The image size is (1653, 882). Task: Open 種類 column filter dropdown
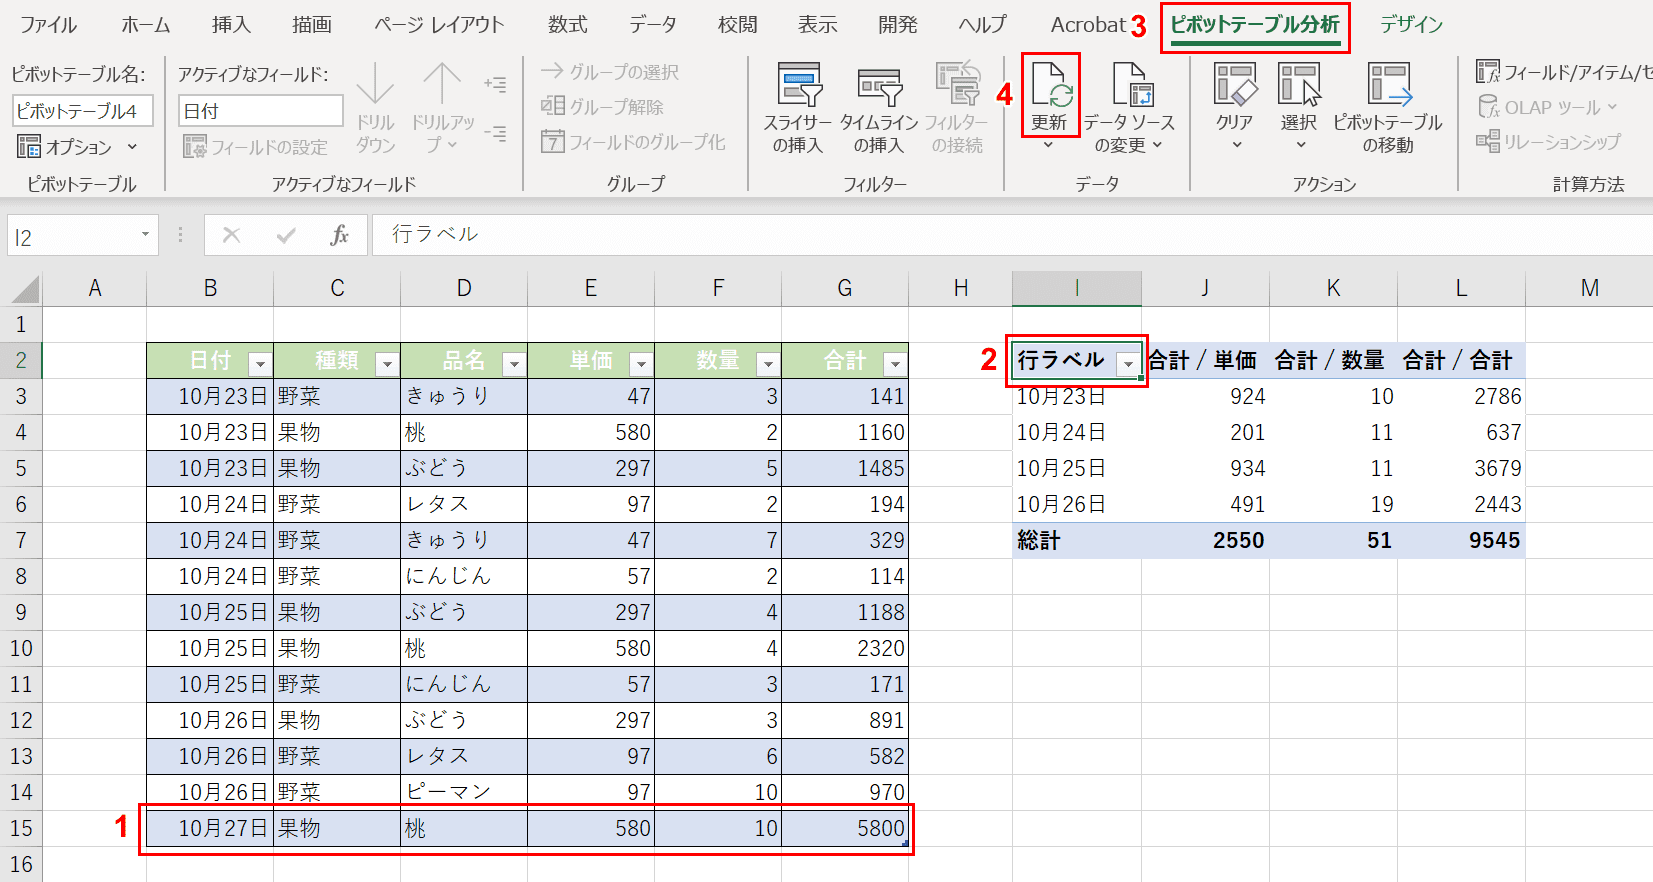click(387, 364)
